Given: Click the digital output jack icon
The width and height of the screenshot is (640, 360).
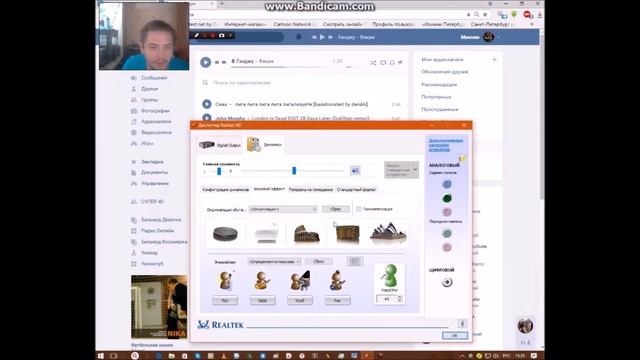Looking at the screenshot, I should point(447,282).
